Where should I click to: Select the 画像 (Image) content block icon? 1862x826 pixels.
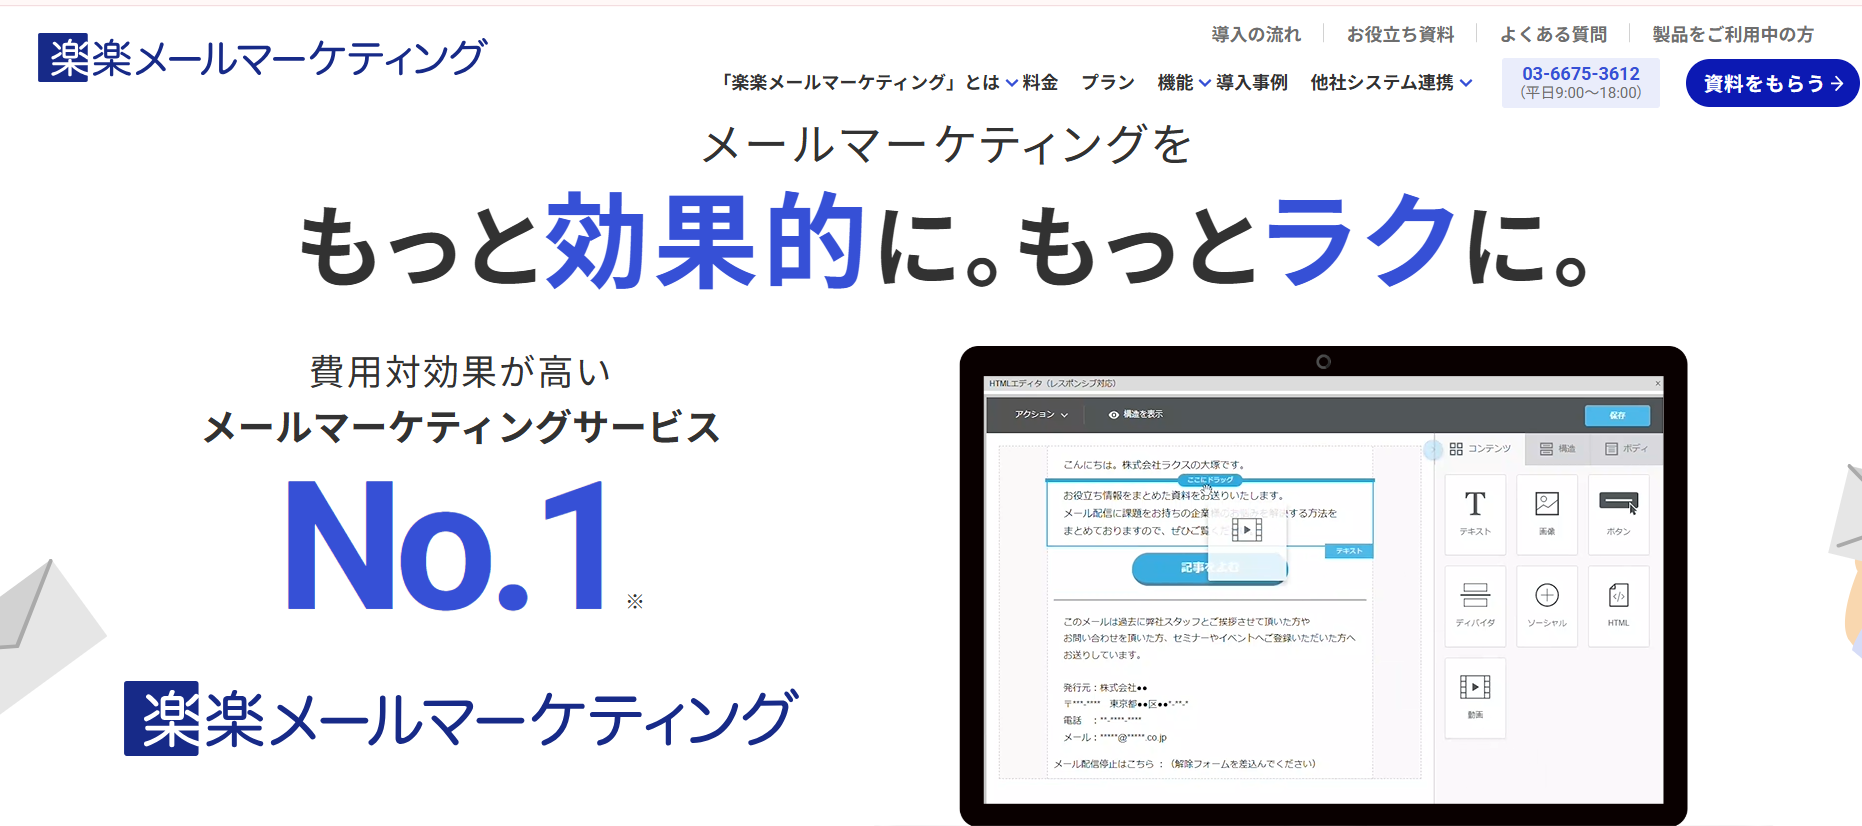click(x=1547, y=504)
